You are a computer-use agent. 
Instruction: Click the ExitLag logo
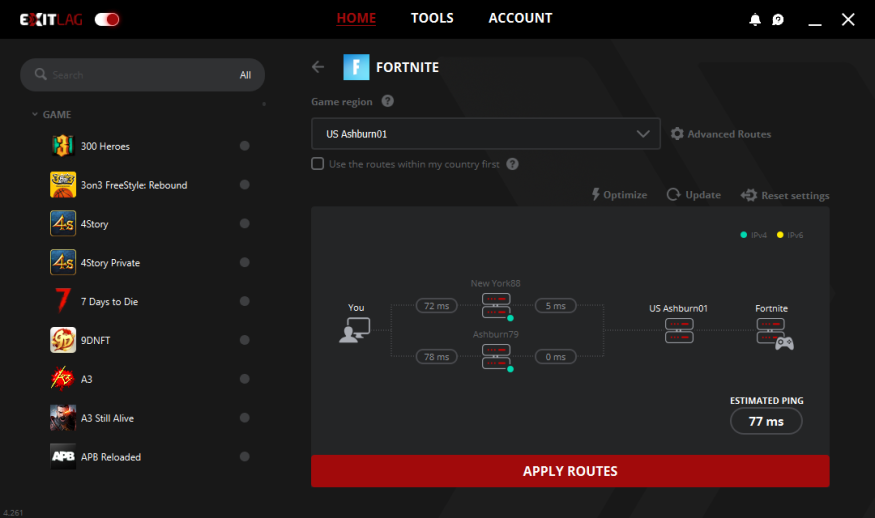(51, 20)
